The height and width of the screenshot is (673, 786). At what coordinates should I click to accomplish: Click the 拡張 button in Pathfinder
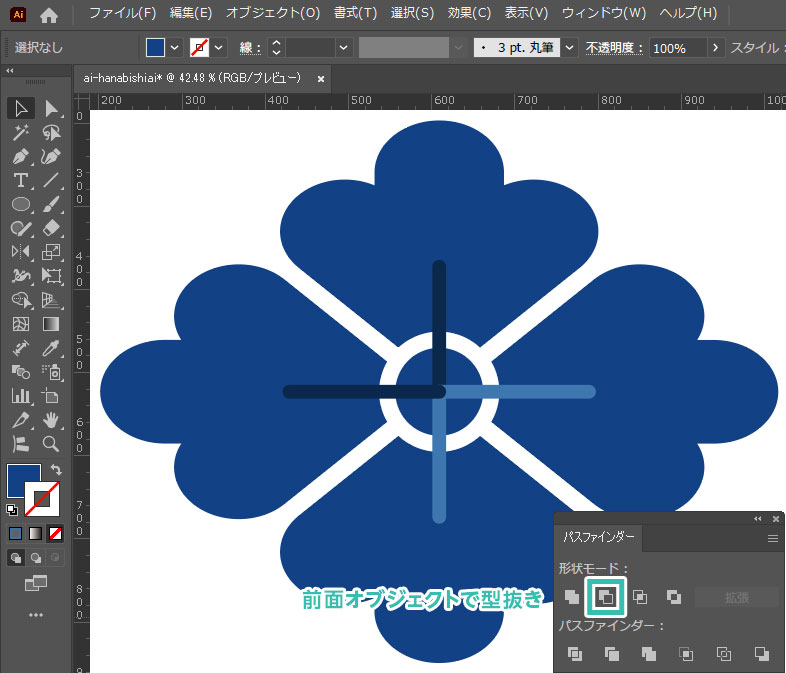pos(736,597)
